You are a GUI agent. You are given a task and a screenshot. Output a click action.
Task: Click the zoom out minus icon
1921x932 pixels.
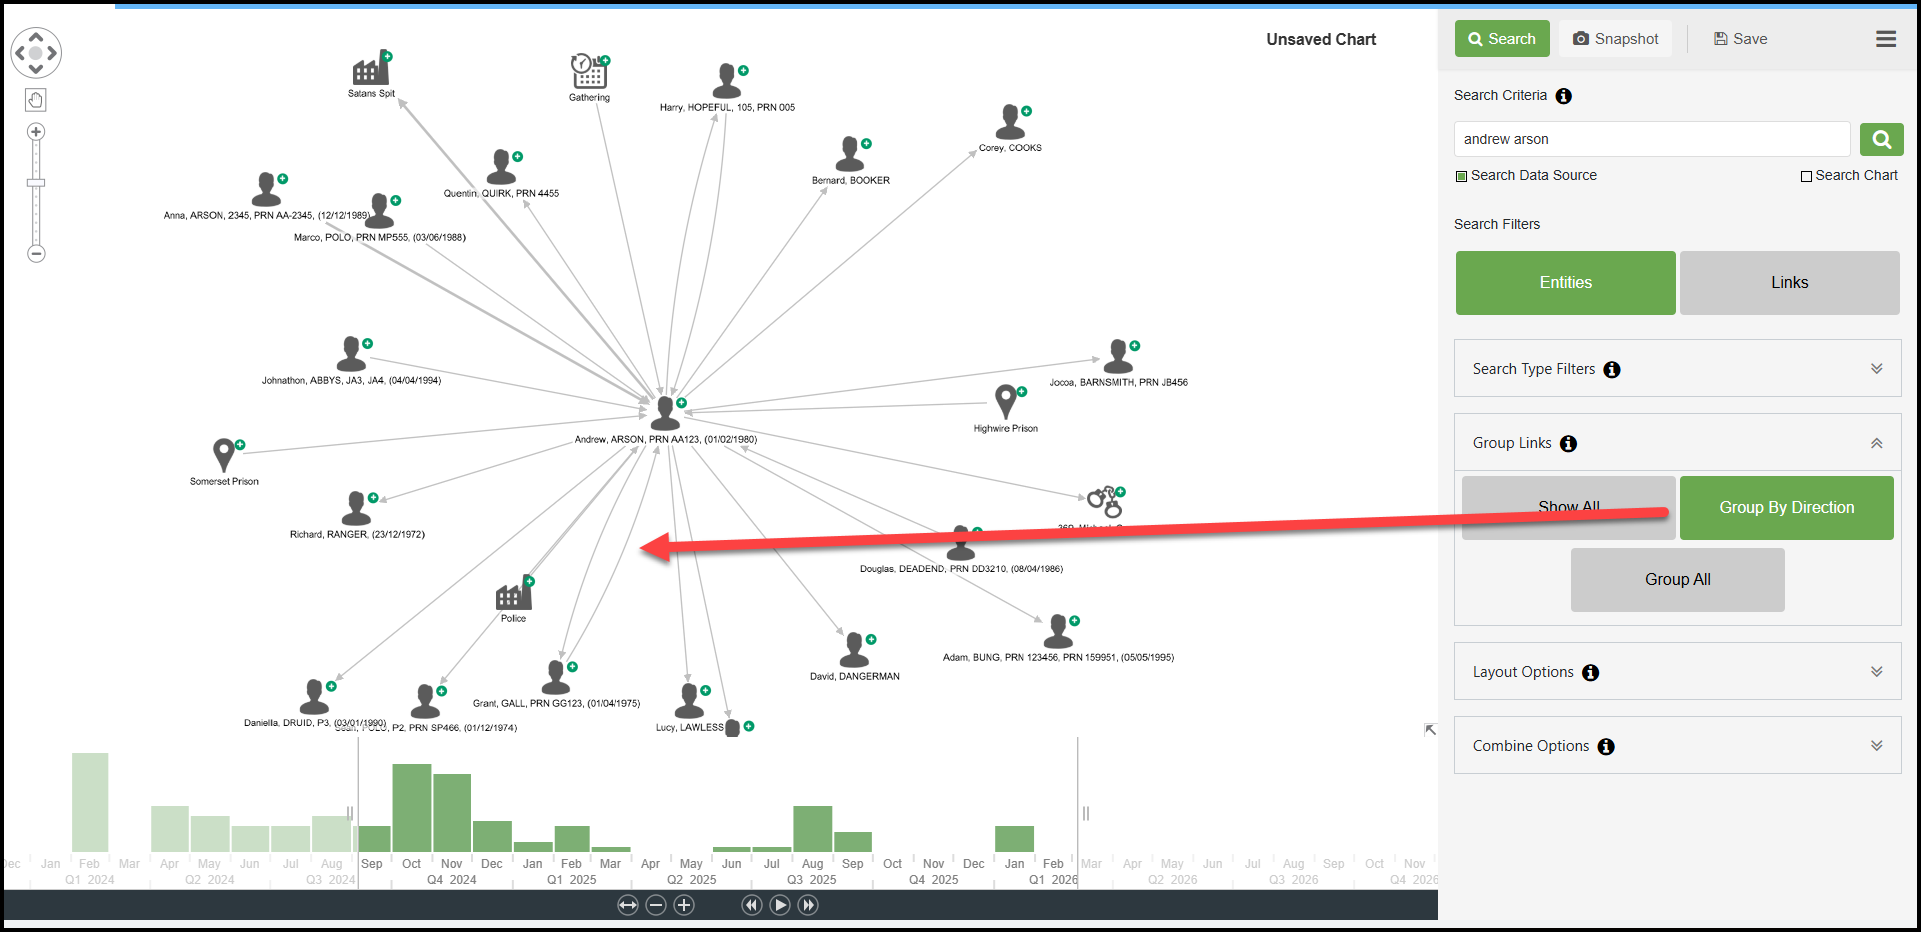[36, 254]
